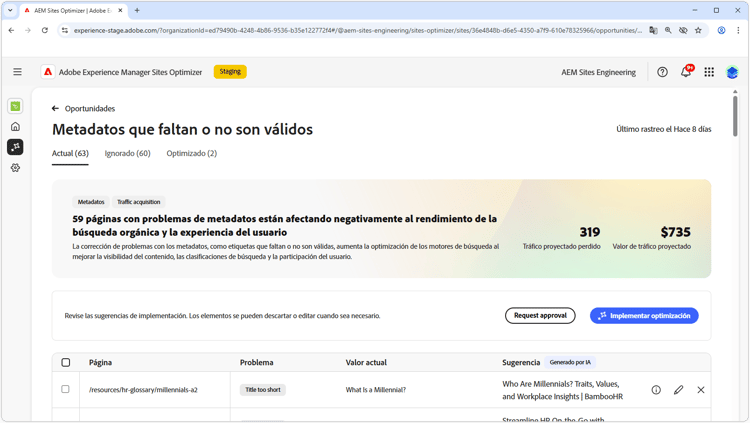Go back to Oportunidades link

(90, 109)
